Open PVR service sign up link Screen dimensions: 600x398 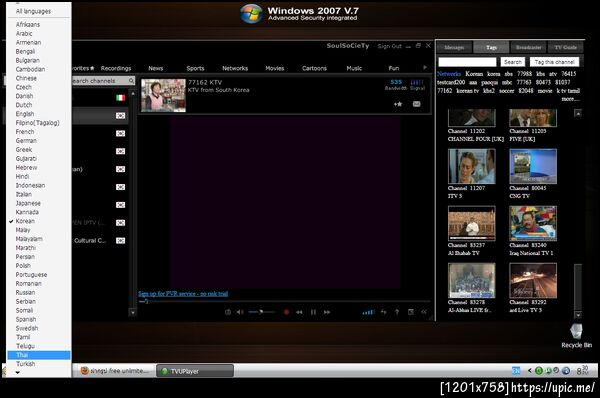tap(183, 294)
